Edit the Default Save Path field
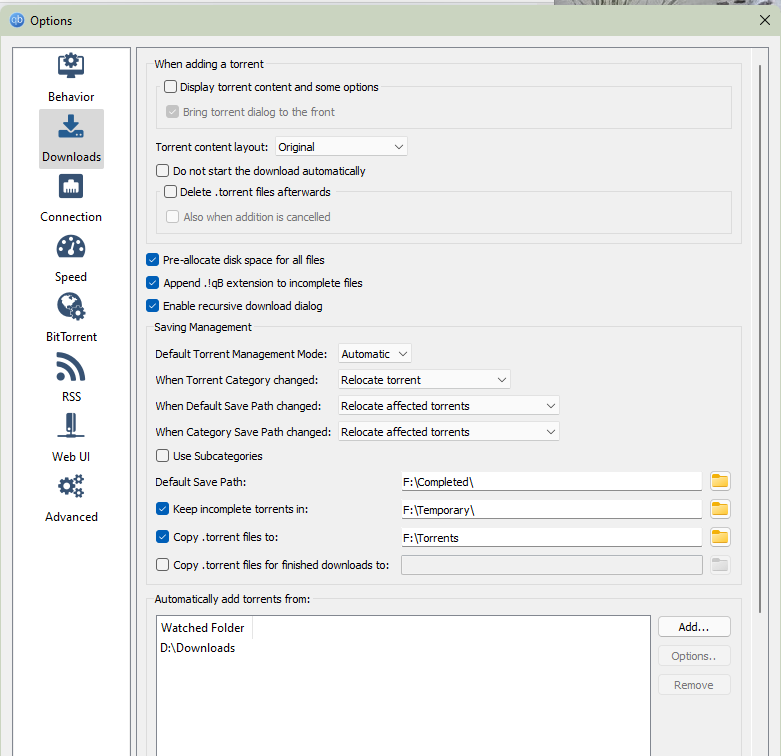Viewport: 781px width, 756px height. pos(551,482)
